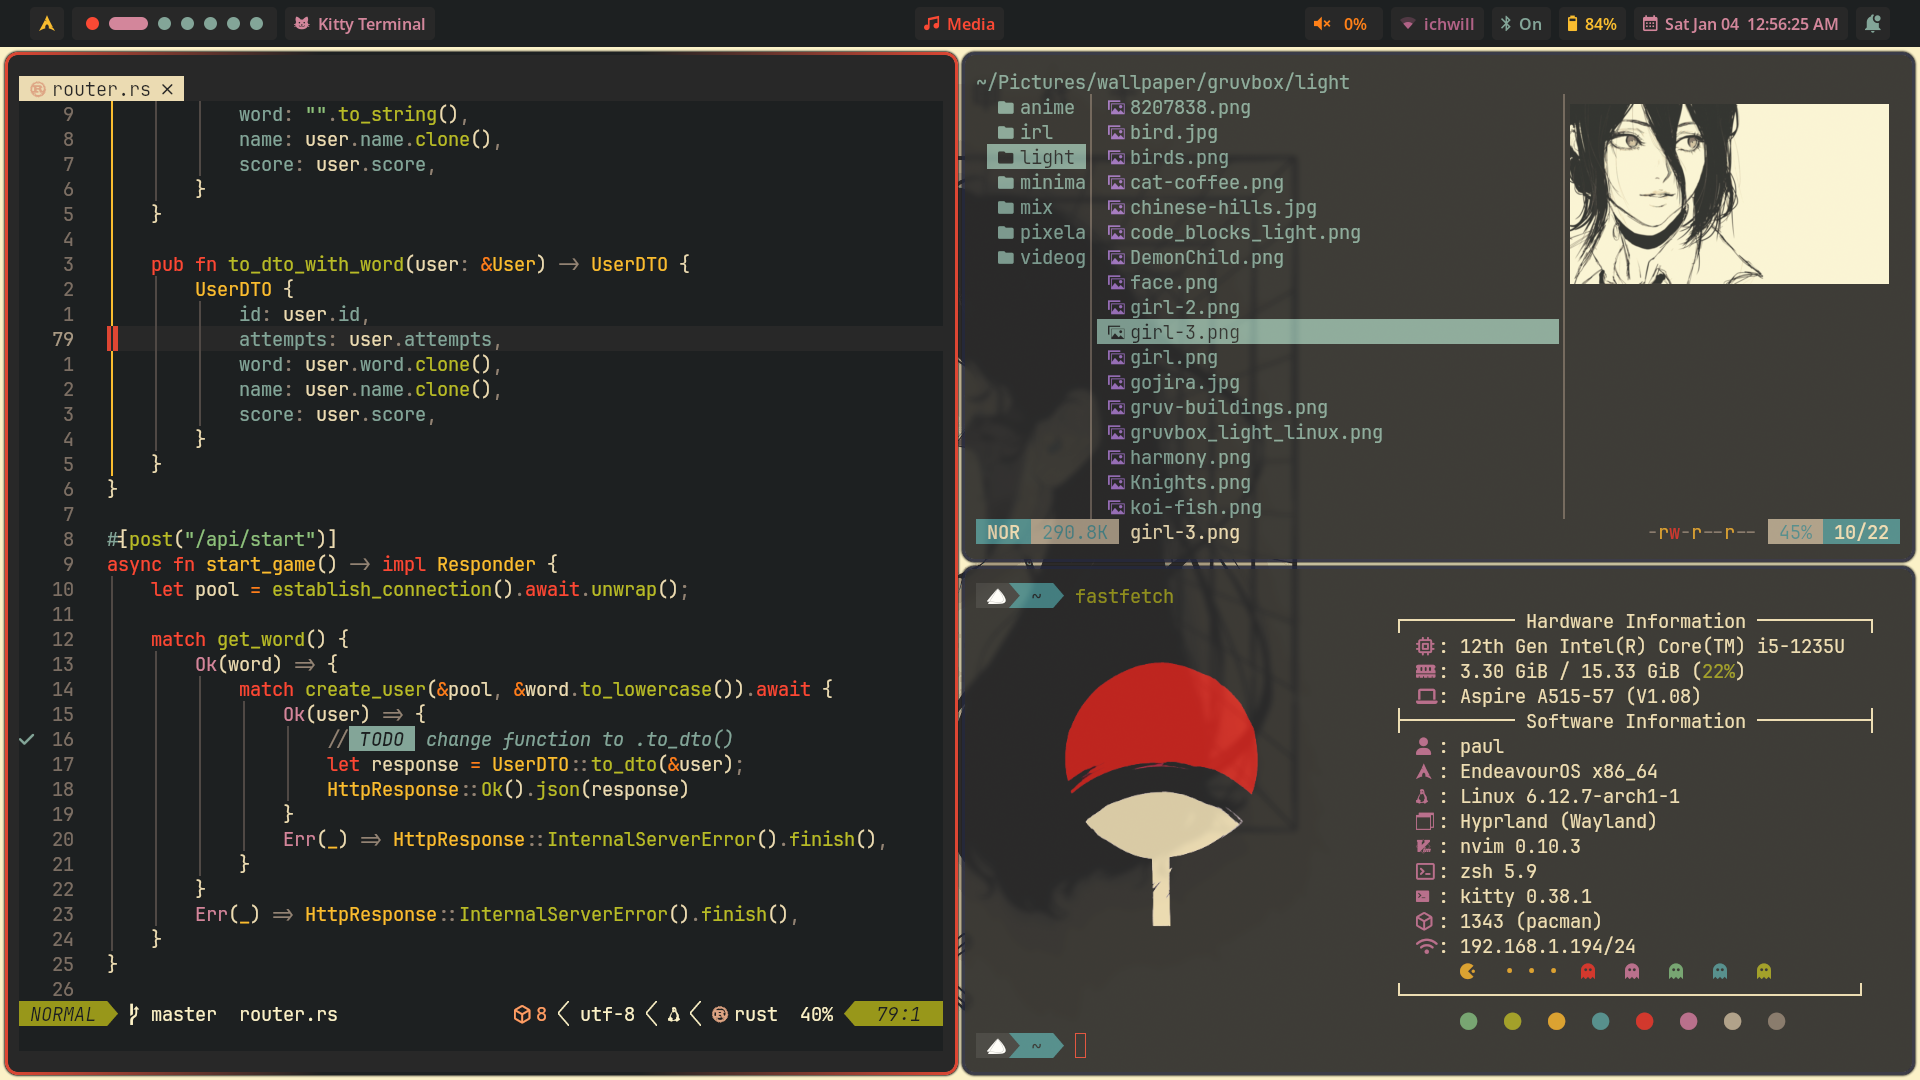Screen dimensions: 1920x1080
Task: Click the muted volume speaker icon
Action: pyautogui.click(x=1322, y=24)
